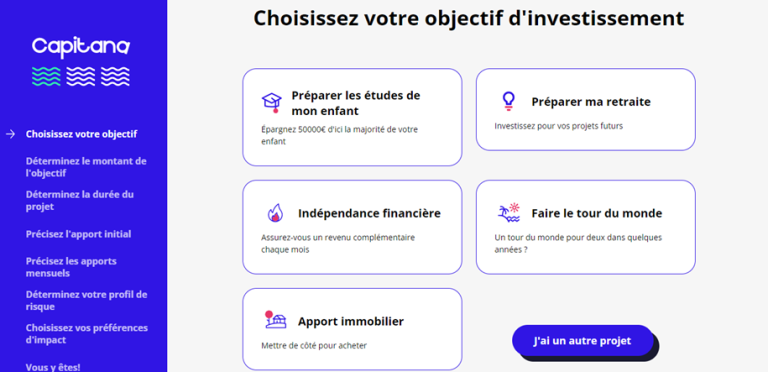Click the graduation cap icon
Viewport: 768px width, 372px height.
(x=271, y=103)
